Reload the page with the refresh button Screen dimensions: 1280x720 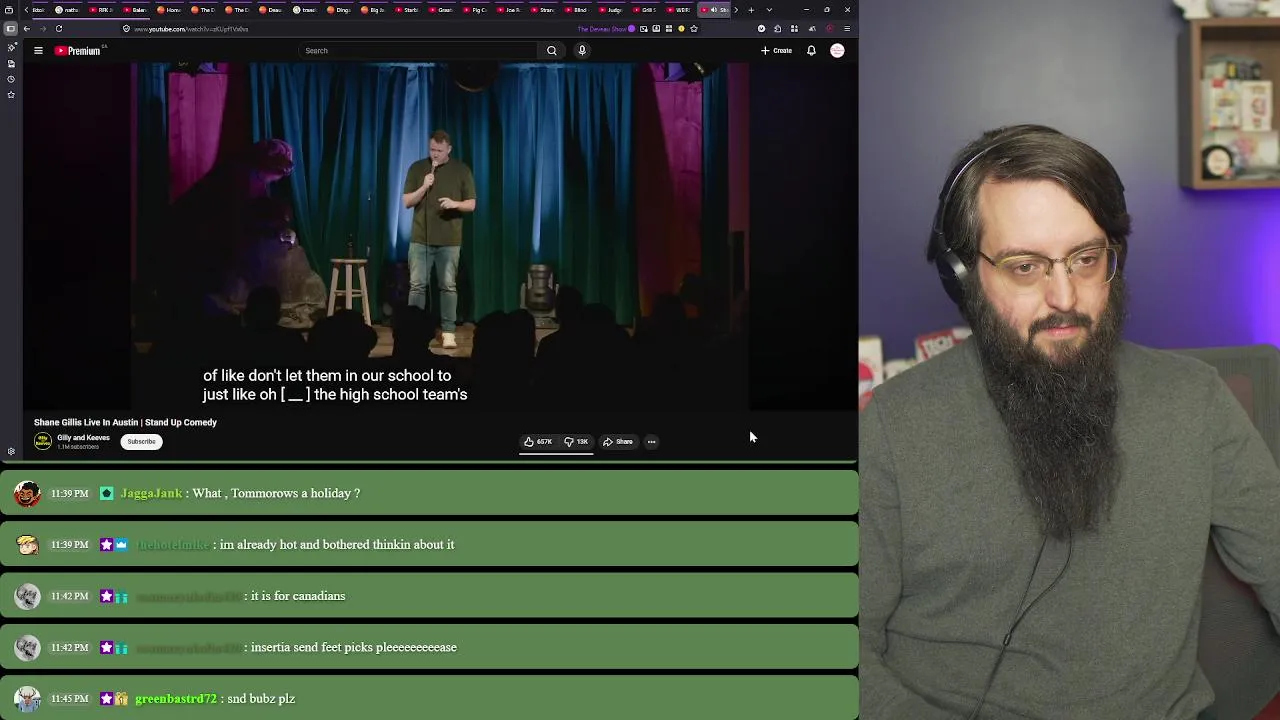59,29
